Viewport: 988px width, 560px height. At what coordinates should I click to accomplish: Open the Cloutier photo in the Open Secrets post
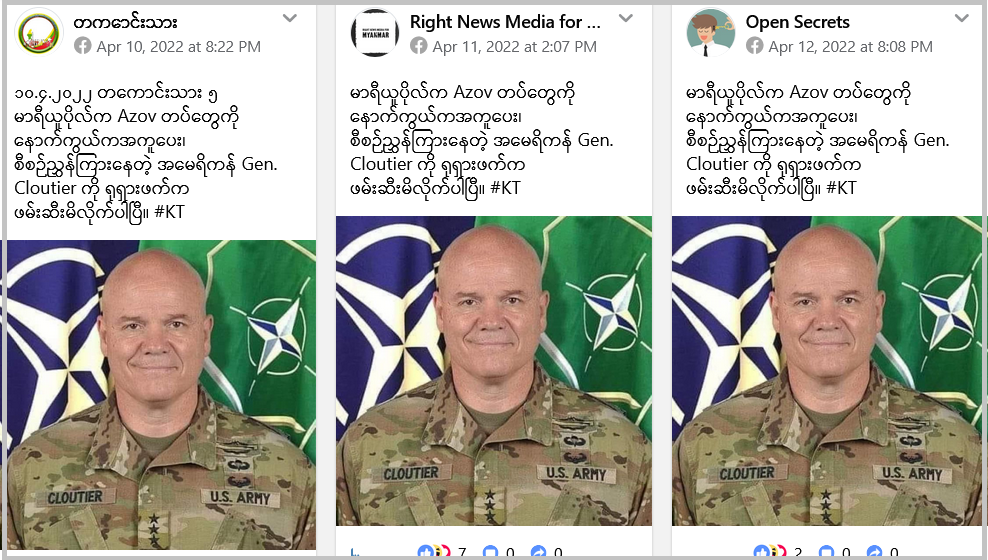click(827, 371)
